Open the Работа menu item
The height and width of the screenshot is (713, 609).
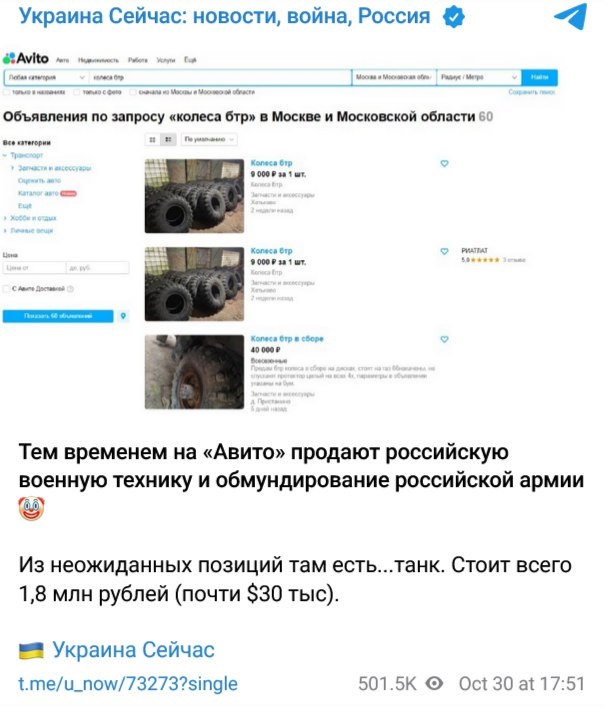[138, 60]
